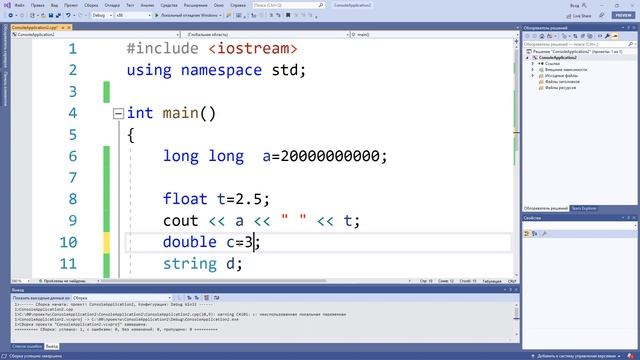Click the Show All Files icon in Solution Explorer
The image size is (640, 360).
click(590, 36)
